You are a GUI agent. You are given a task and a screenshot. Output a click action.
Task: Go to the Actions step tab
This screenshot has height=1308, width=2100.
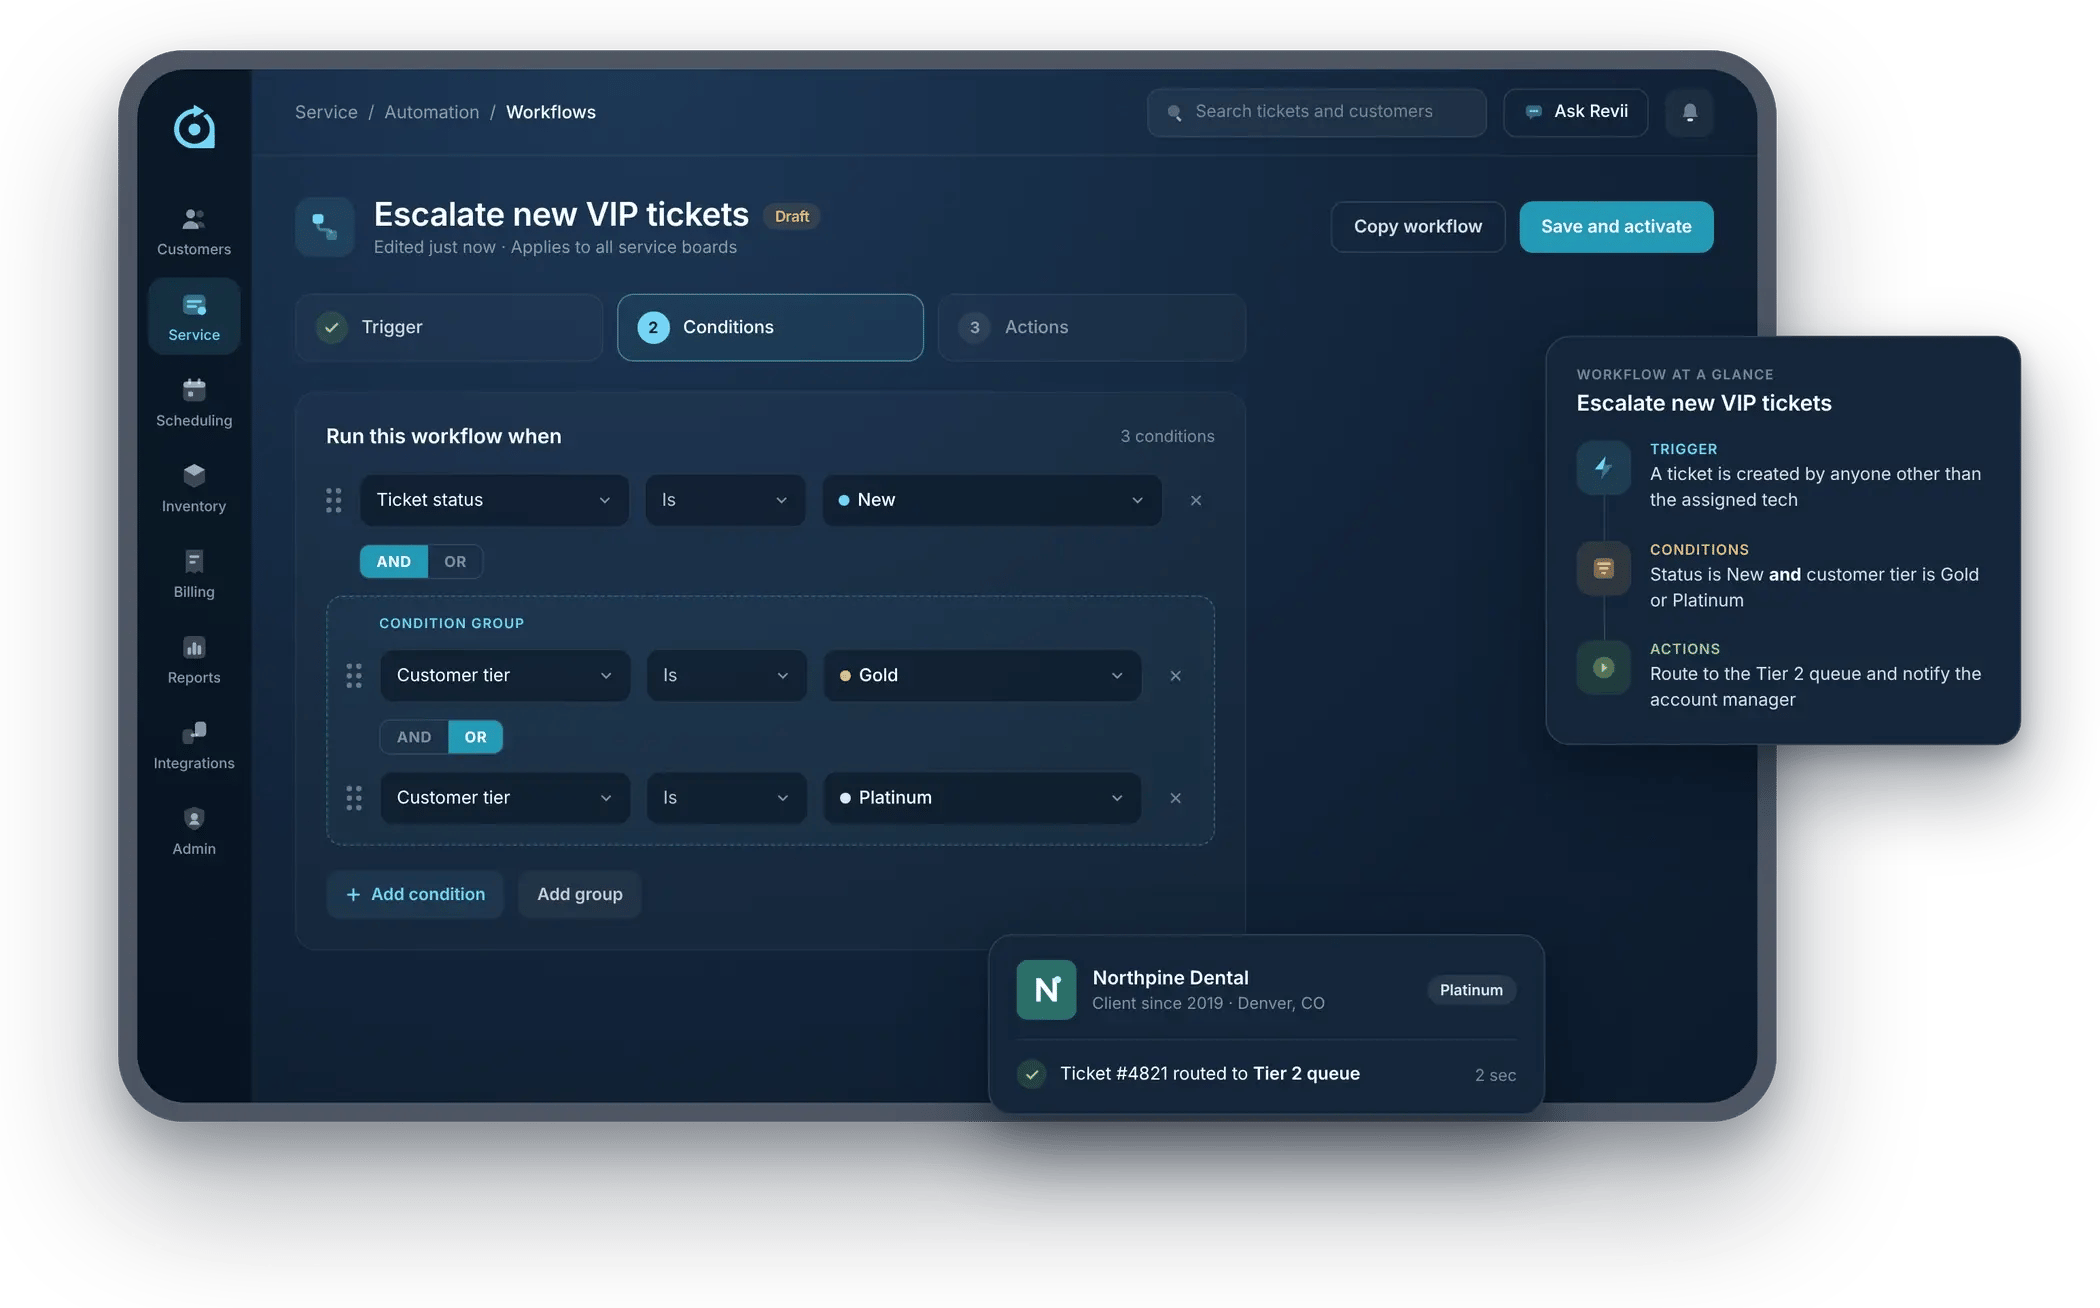1092,327
